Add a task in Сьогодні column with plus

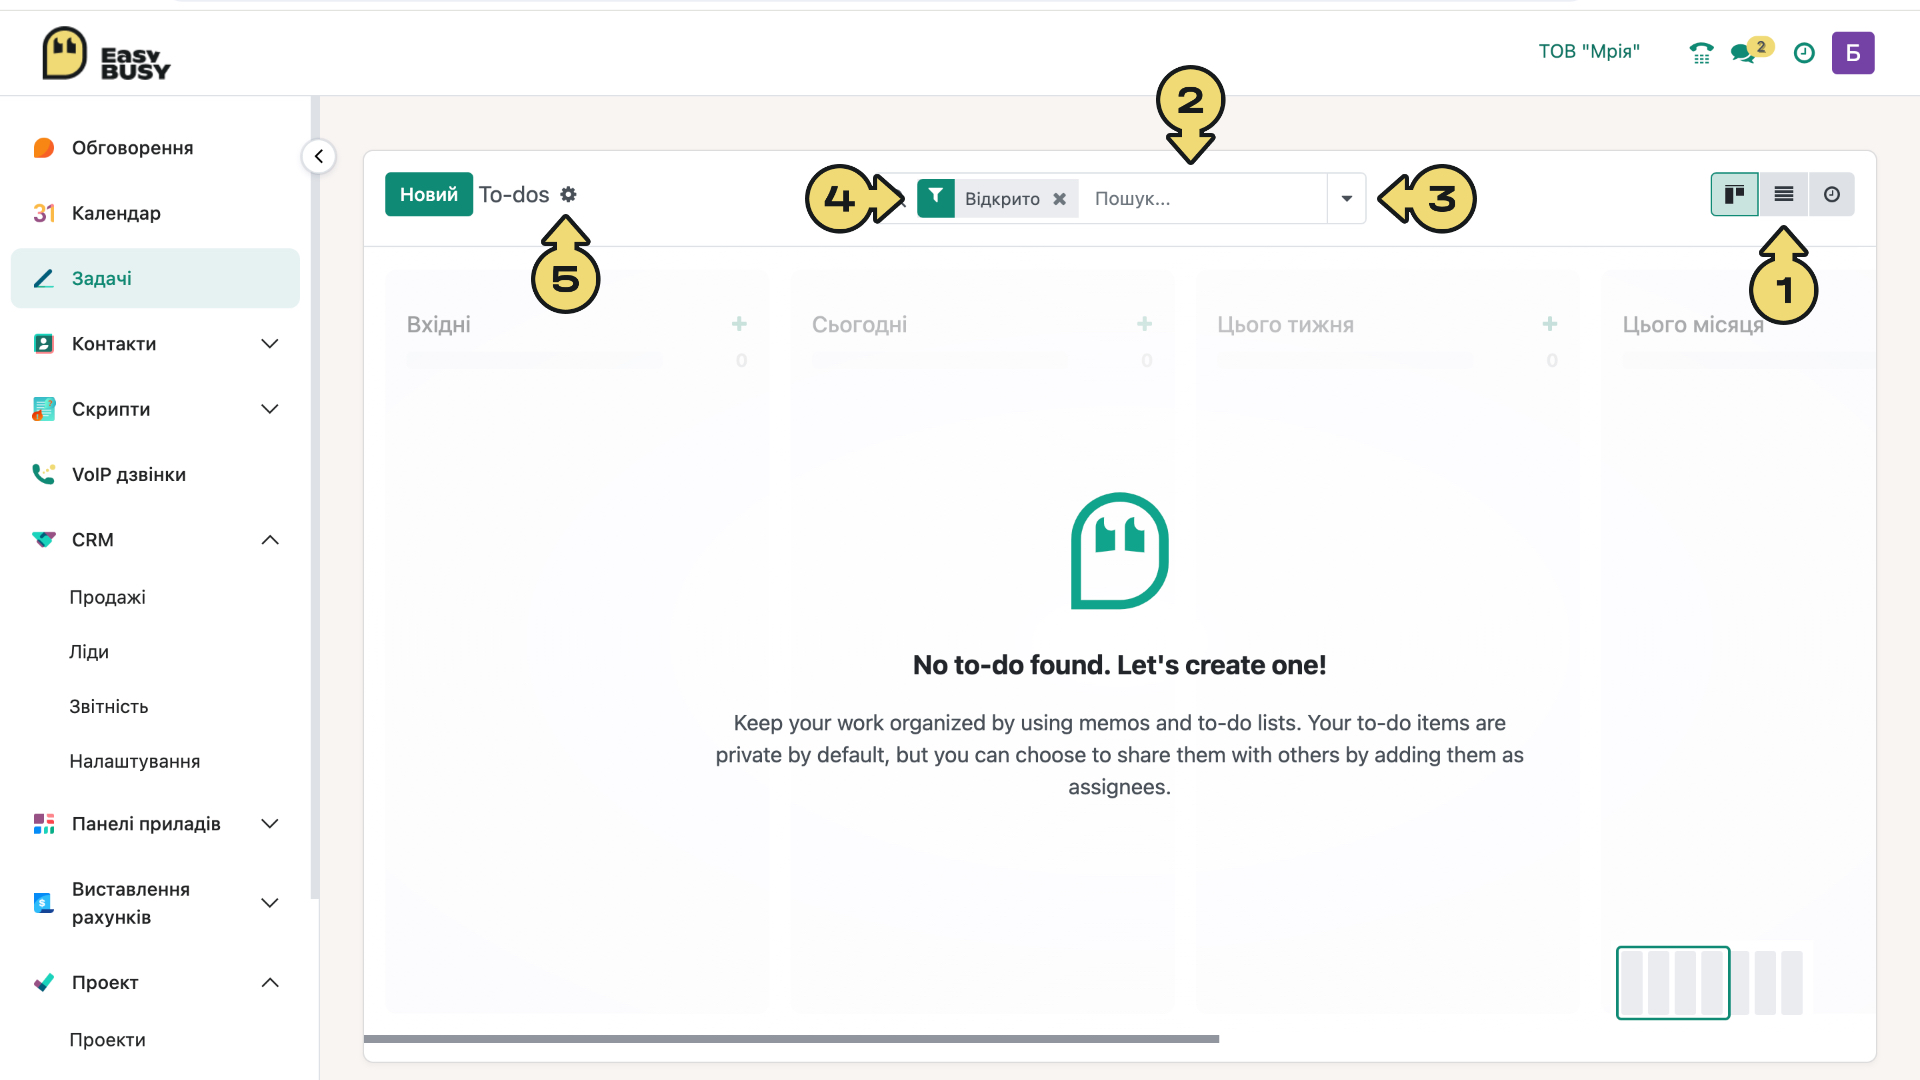pyautogui.click(x=1145, y=324)
